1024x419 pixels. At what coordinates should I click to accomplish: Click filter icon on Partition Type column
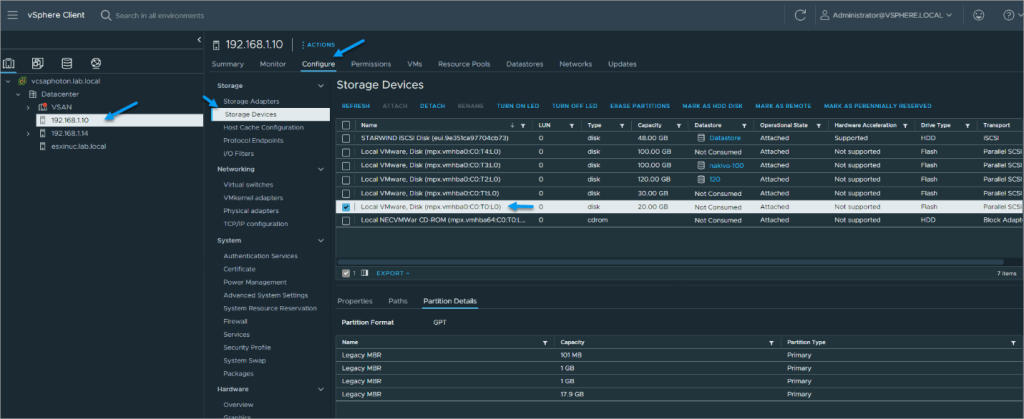(x=1012, y=342)
